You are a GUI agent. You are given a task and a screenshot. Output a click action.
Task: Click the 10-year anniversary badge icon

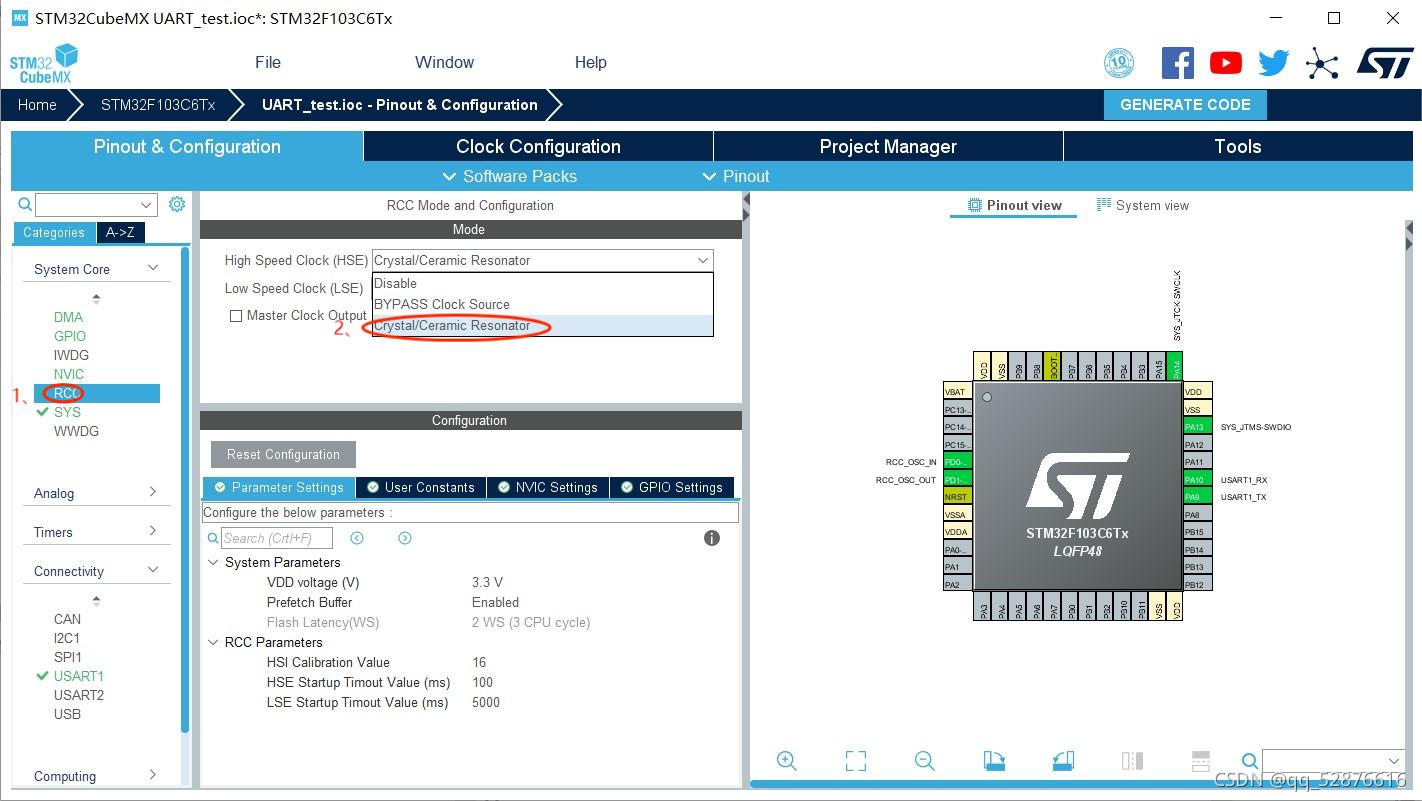click(1119, 63)
